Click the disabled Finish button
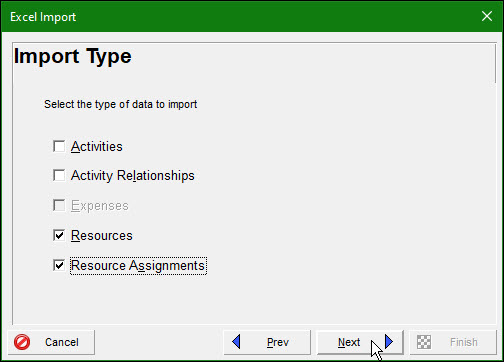Screen dimensions: 504x362 point(453,342)
